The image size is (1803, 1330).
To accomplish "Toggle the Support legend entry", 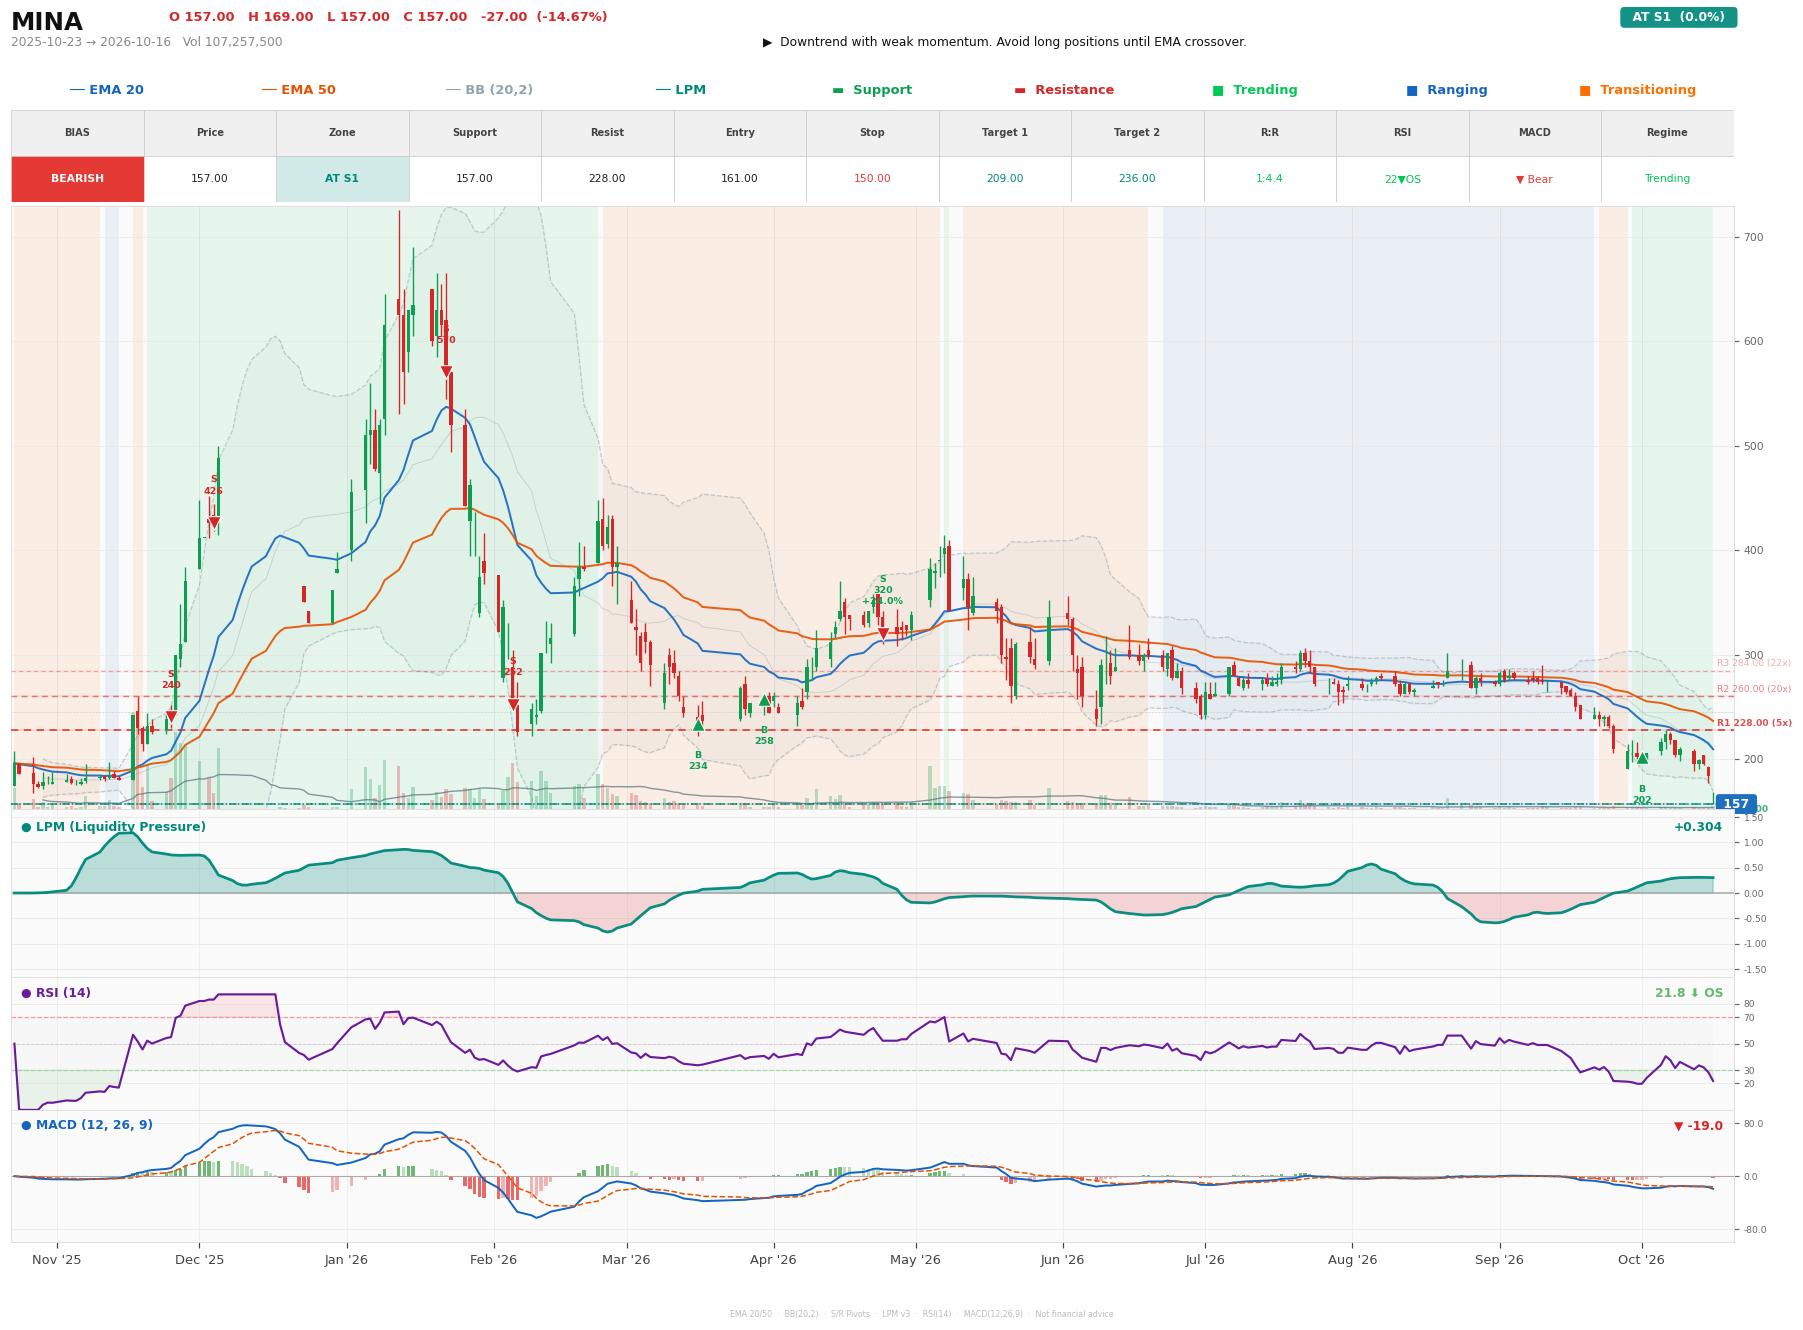I will click(872, 90).
